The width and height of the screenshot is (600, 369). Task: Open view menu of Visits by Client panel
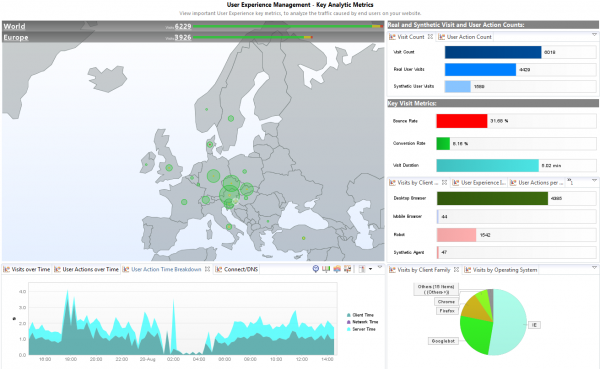[x=594, y=180]
